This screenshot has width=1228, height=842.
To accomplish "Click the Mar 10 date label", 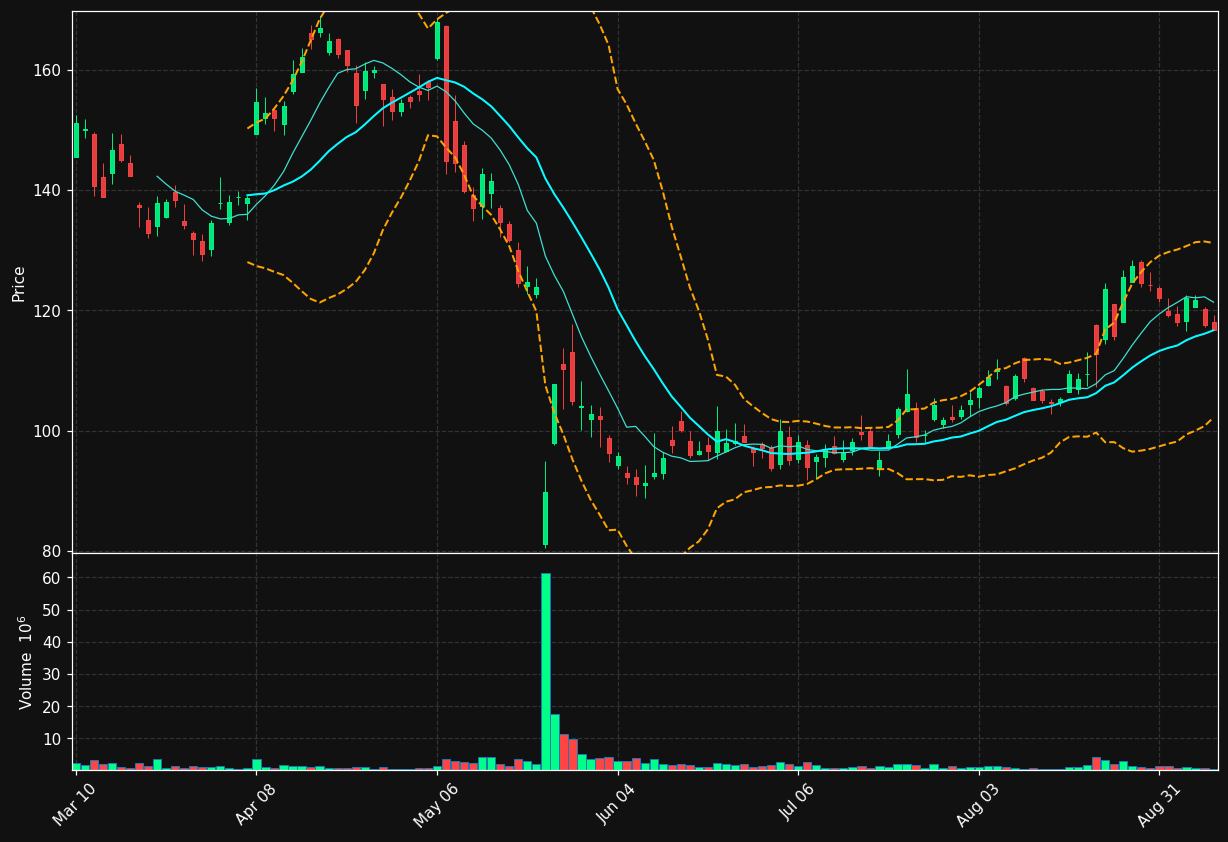I will tap(74, 804).
